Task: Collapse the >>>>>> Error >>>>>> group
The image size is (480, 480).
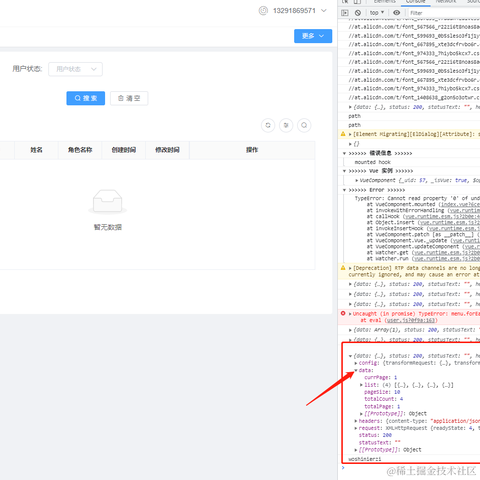Action: click(x=344, y=190)
